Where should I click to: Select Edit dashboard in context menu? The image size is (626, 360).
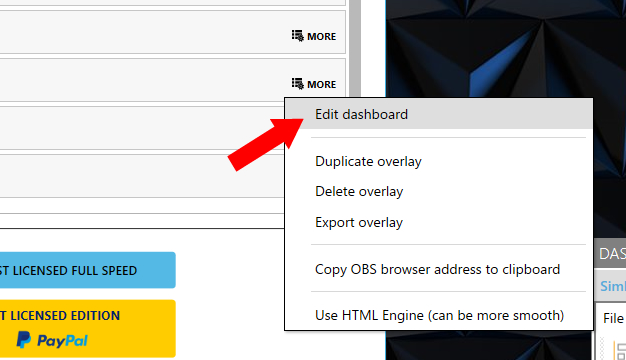click(x=438, y=115)
